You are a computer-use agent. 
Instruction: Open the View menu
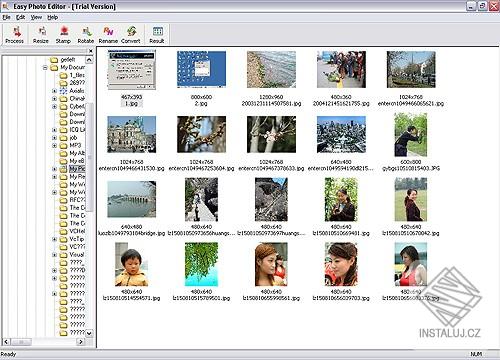36,17
